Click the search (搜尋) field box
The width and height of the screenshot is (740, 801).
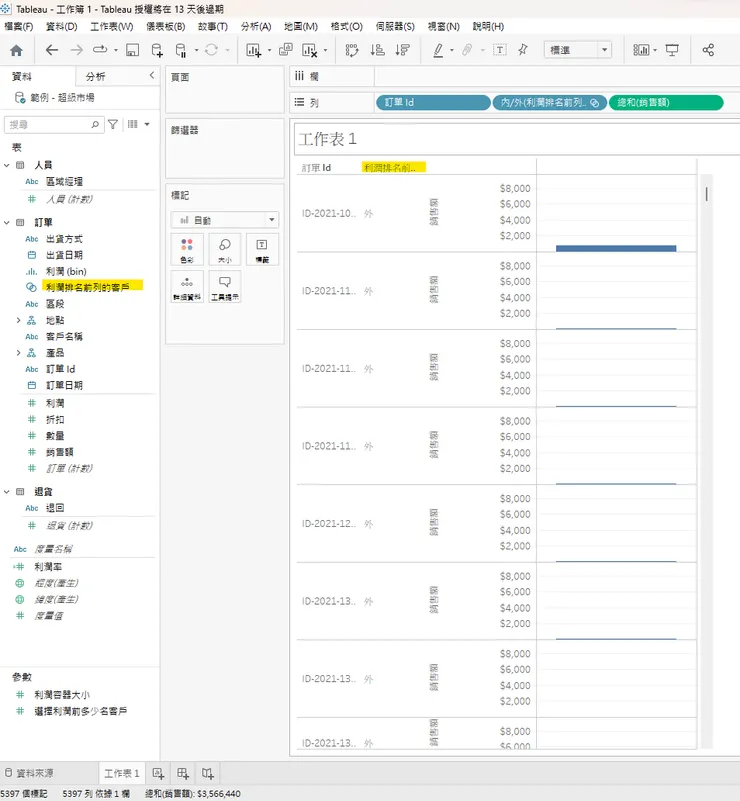(54, 124)
